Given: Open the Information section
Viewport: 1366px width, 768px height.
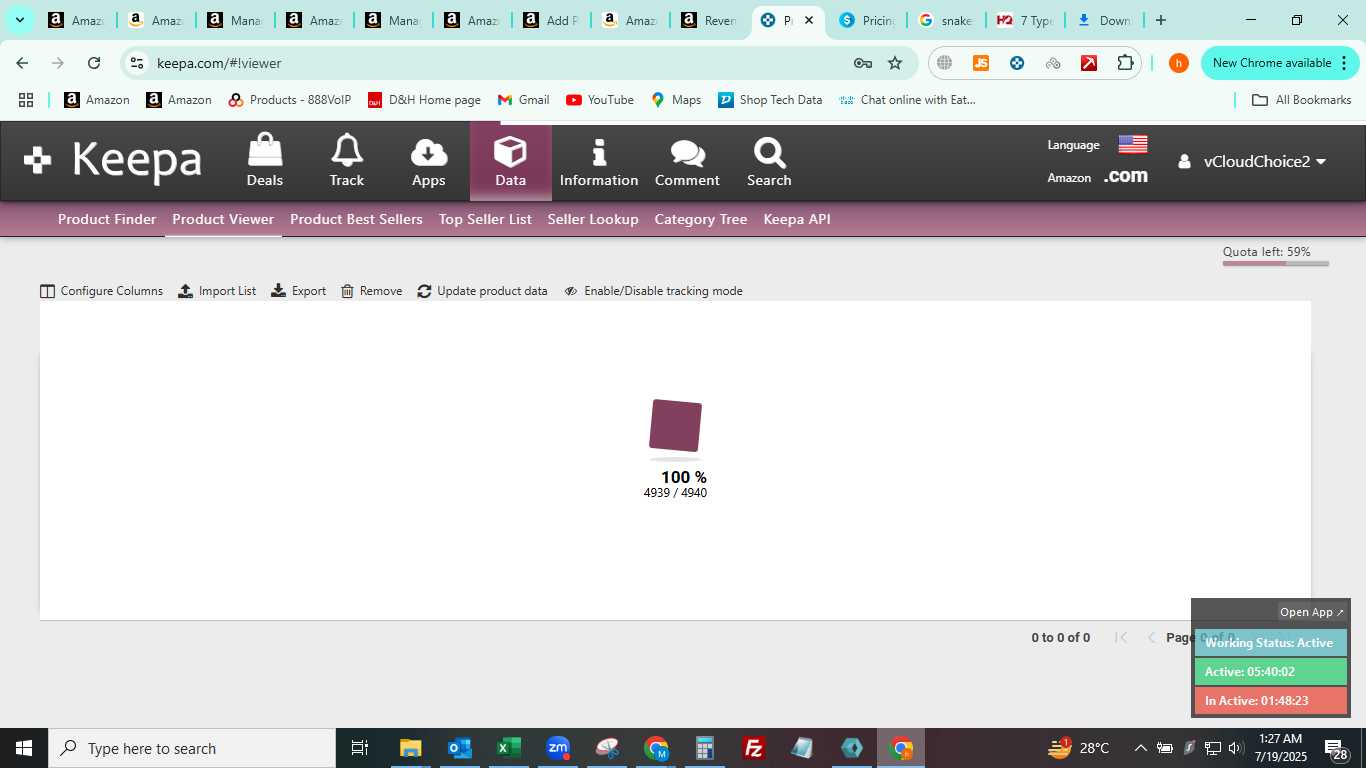Looking at the screenshot, I should tap(599, 161).
